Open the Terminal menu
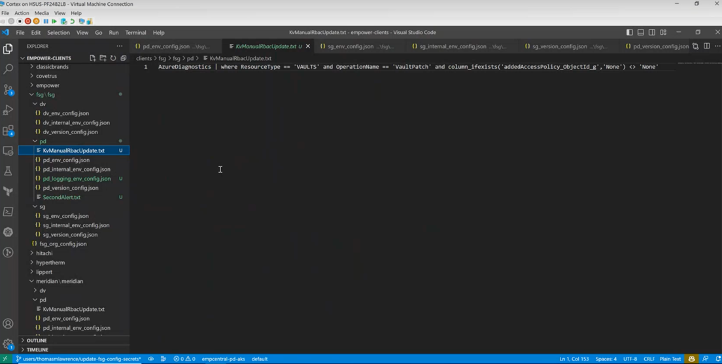The image size is (722, 364). point(135,33)
